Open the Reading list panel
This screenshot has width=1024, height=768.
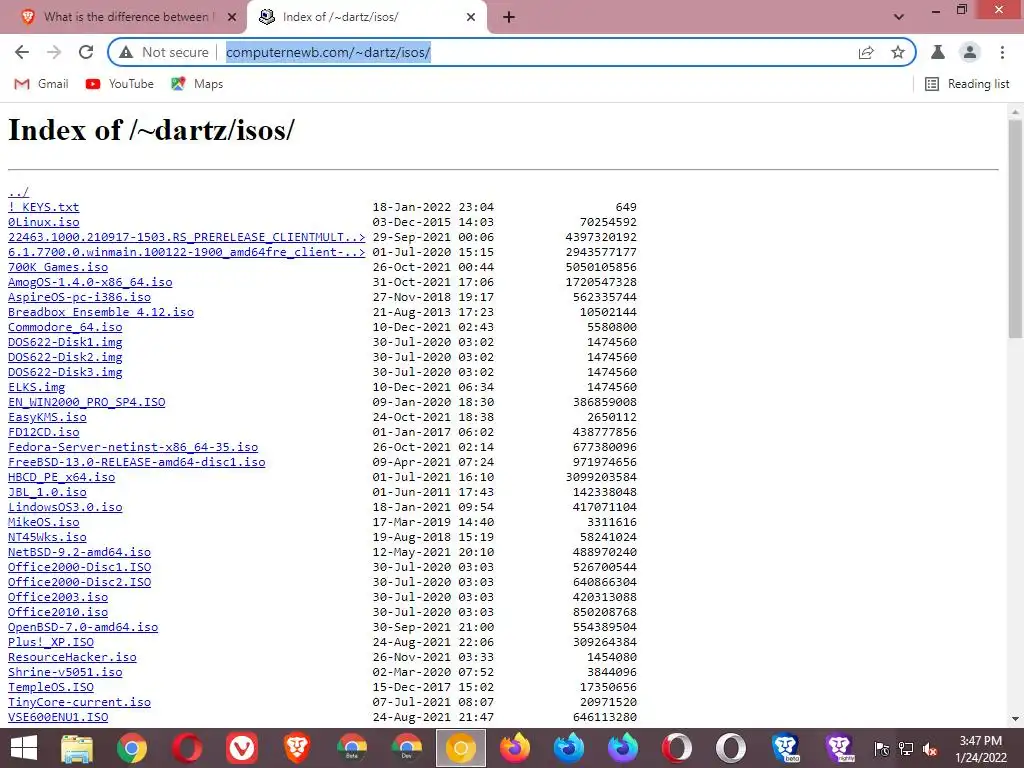coord(968,84)
